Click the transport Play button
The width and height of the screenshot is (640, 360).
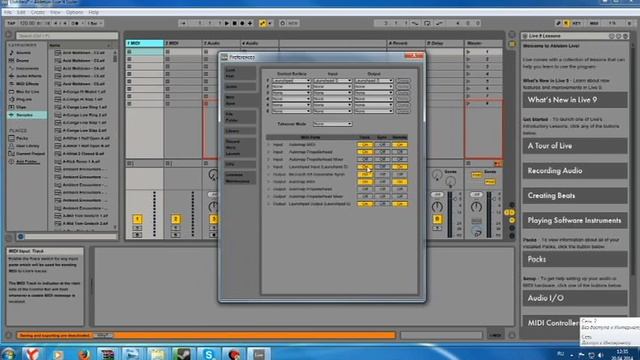[x=227, y=23]
